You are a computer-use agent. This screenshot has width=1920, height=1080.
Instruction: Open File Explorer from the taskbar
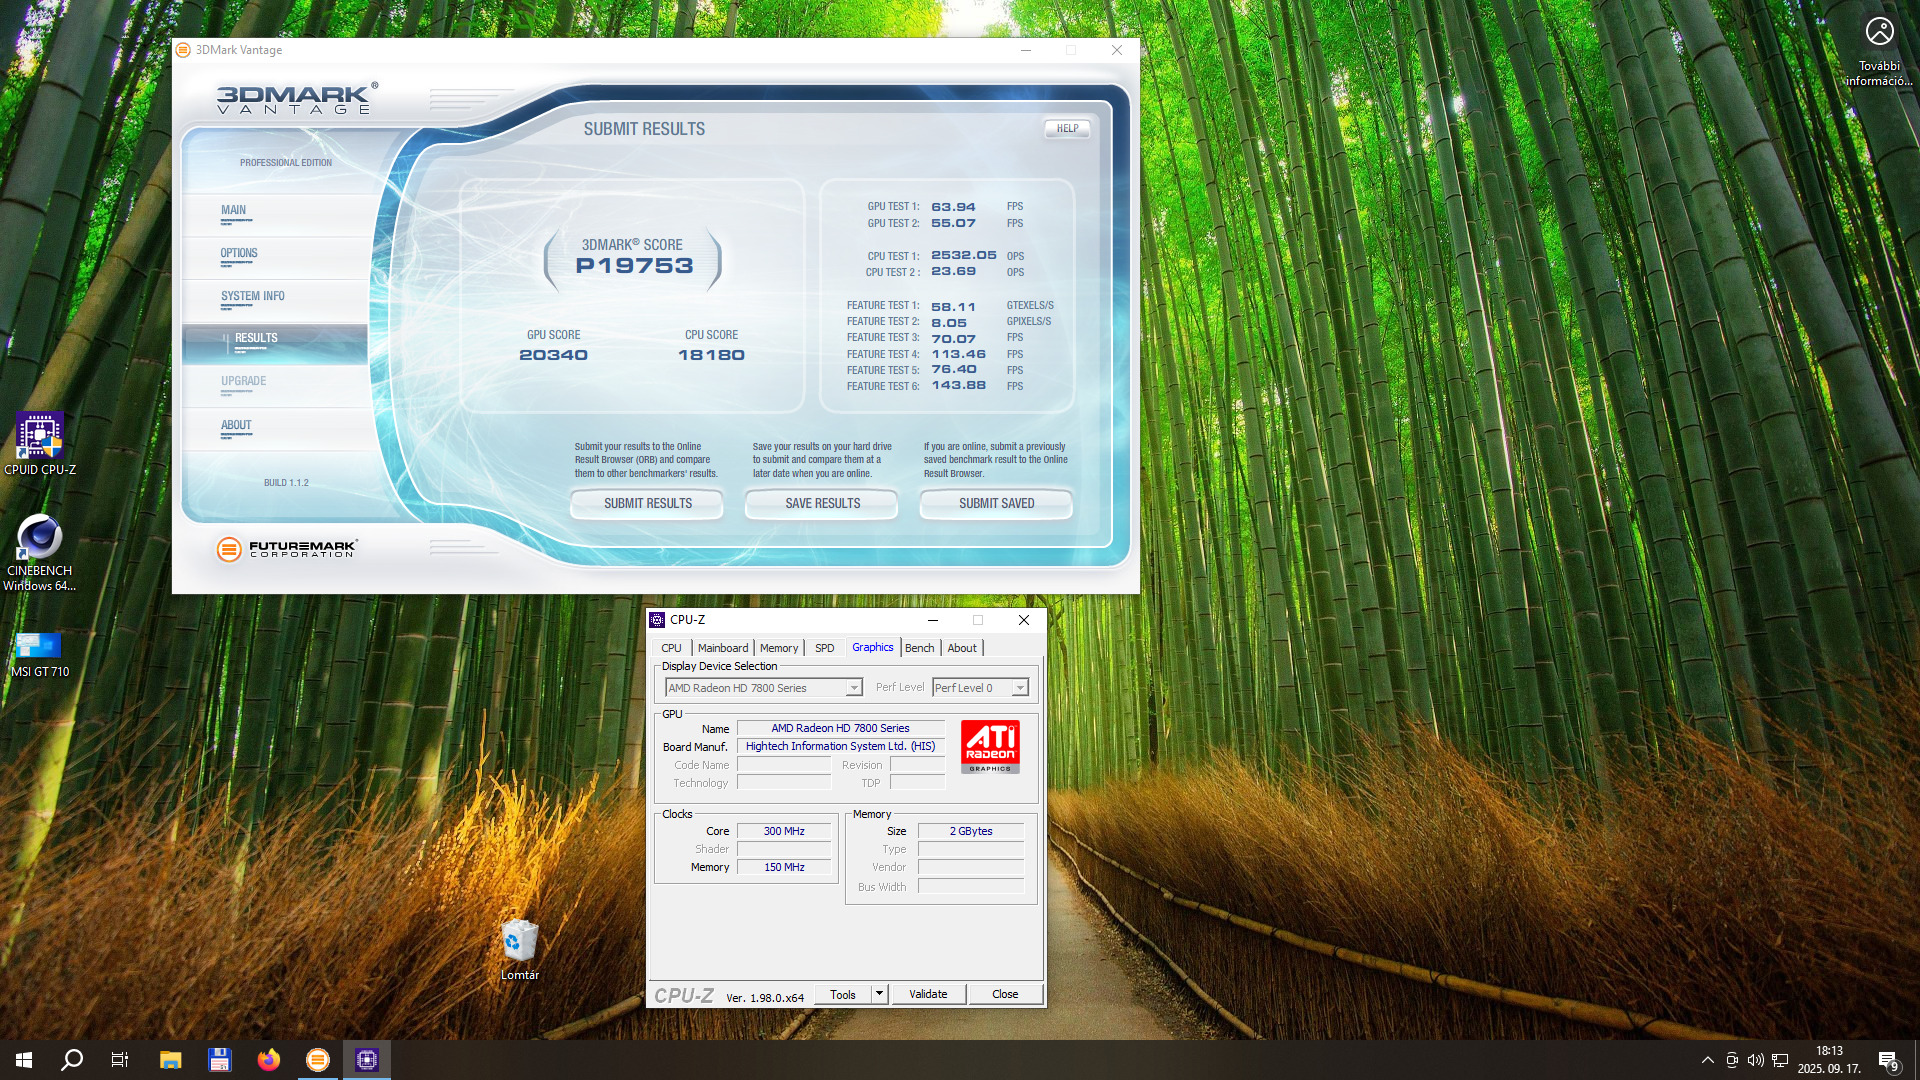pyautogui.click(x=170, y=1060)
